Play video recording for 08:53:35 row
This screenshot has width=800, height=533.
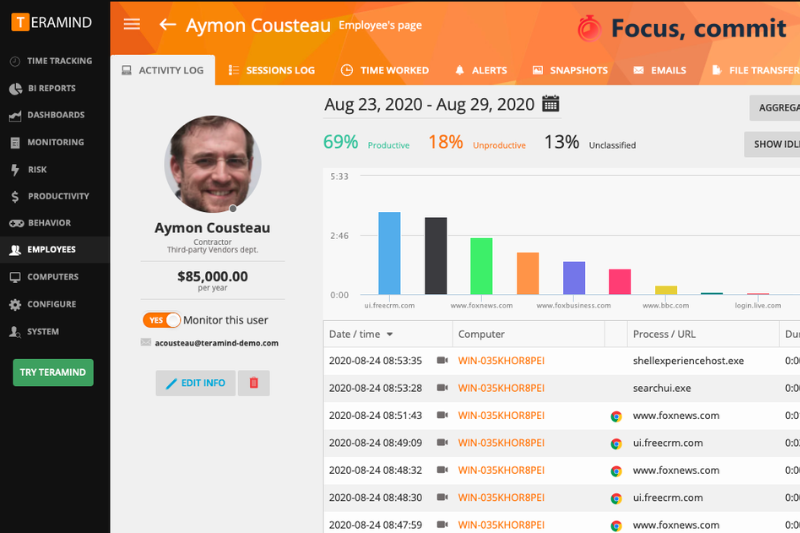pos(442,360)
